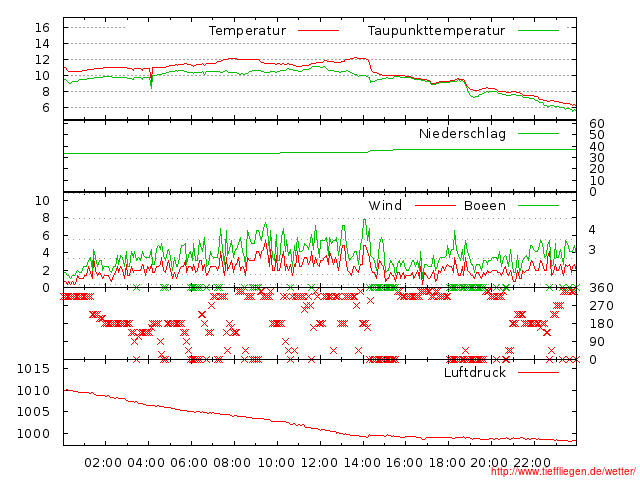Click the 1005 pressure axis value
This screenshot has height=480, width=640.
(x=33, y=411)
